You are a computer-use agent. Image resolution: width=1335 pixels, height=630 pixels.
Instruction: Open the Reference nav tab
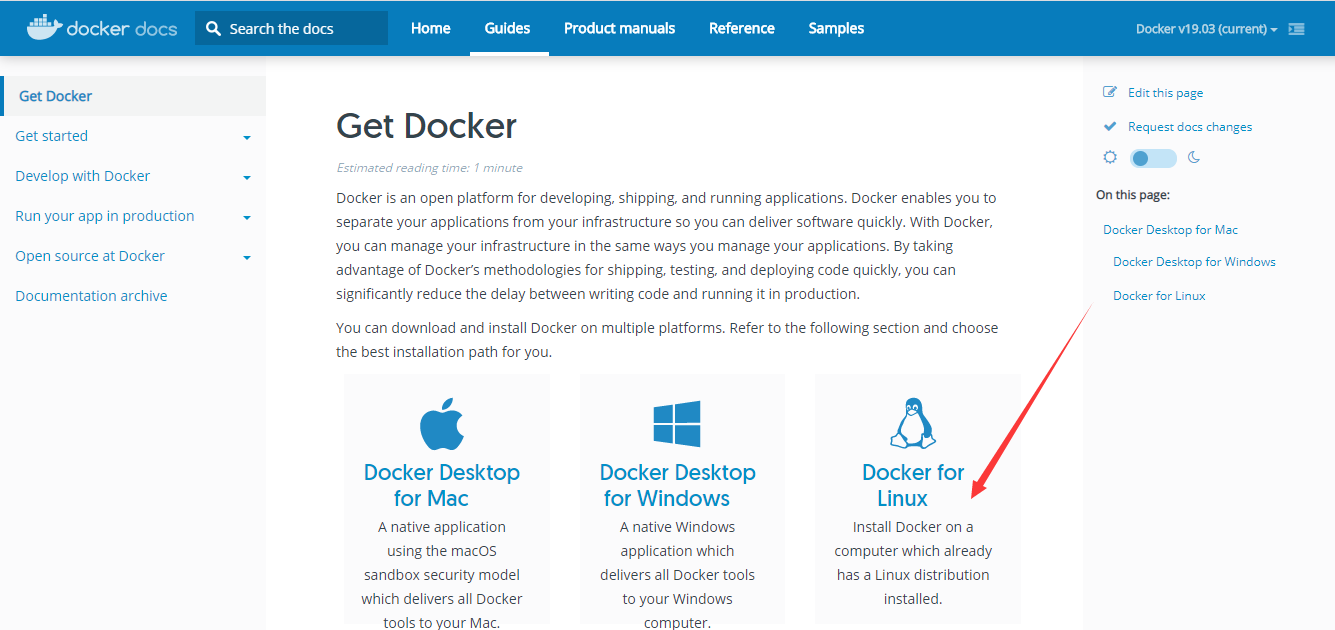(x=742, y=28)
